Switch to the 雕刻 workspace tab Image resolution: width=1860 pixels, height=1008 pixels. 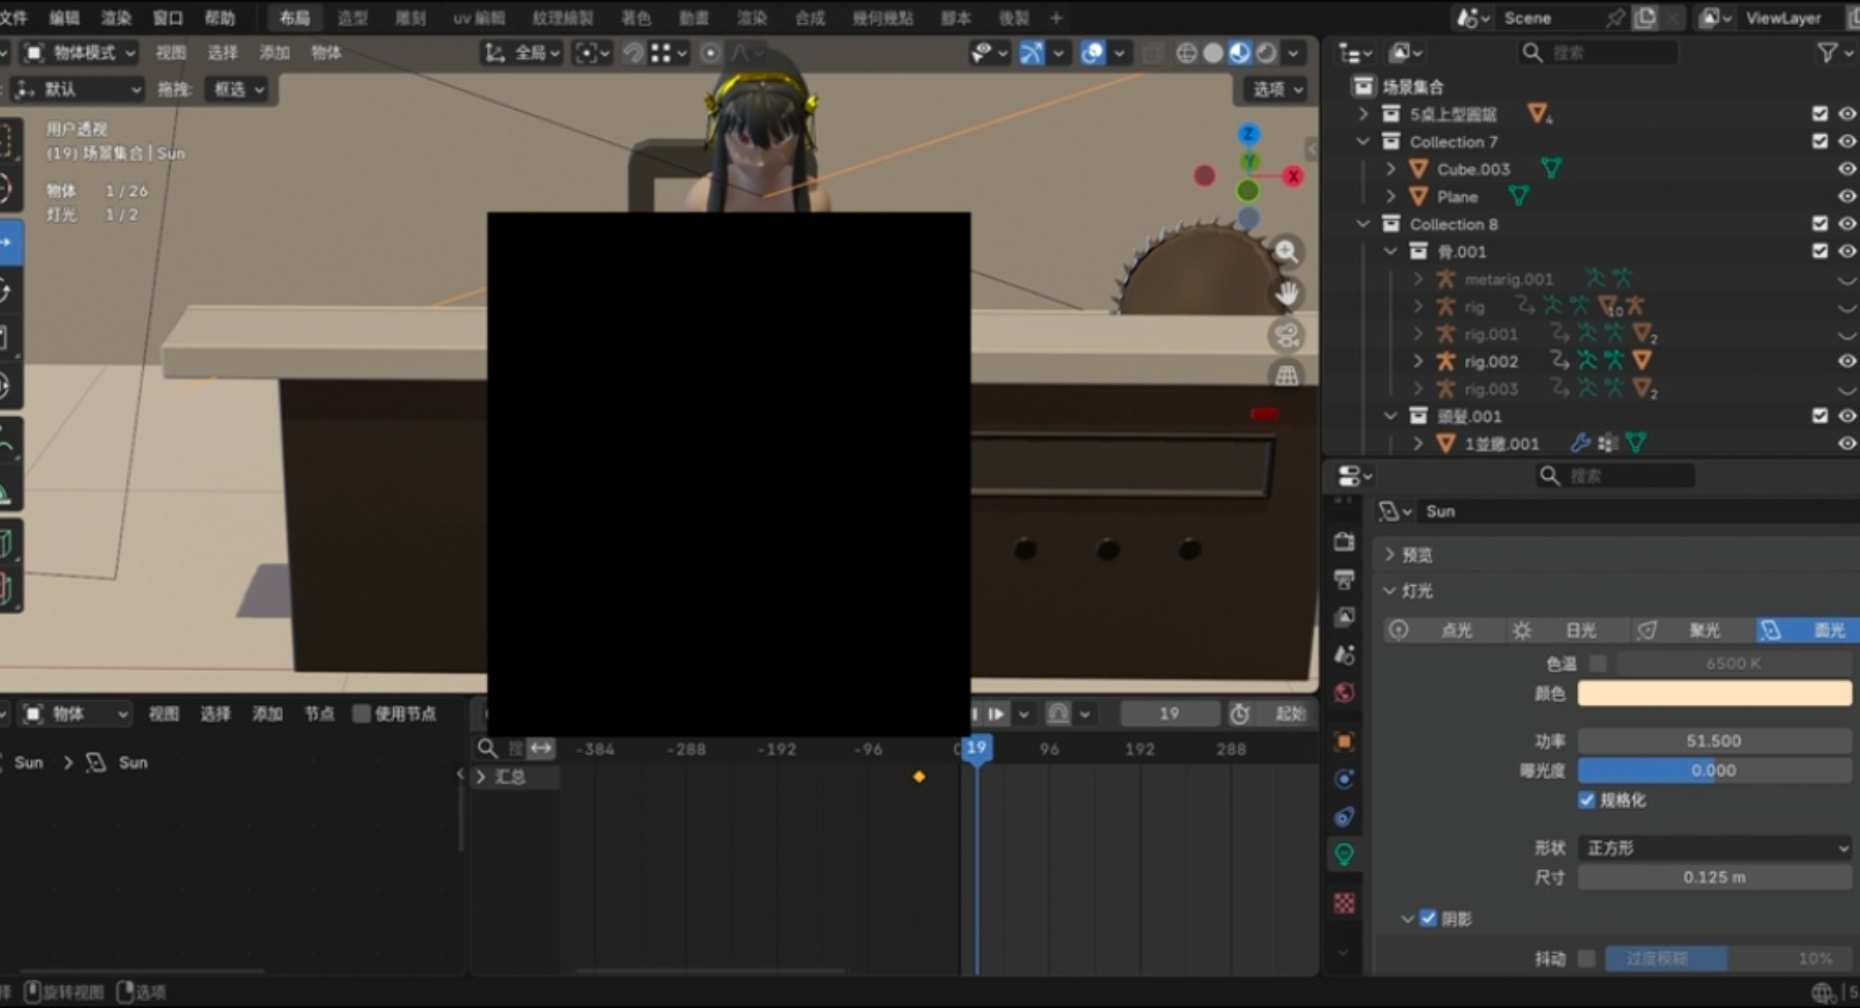point(410,18)
